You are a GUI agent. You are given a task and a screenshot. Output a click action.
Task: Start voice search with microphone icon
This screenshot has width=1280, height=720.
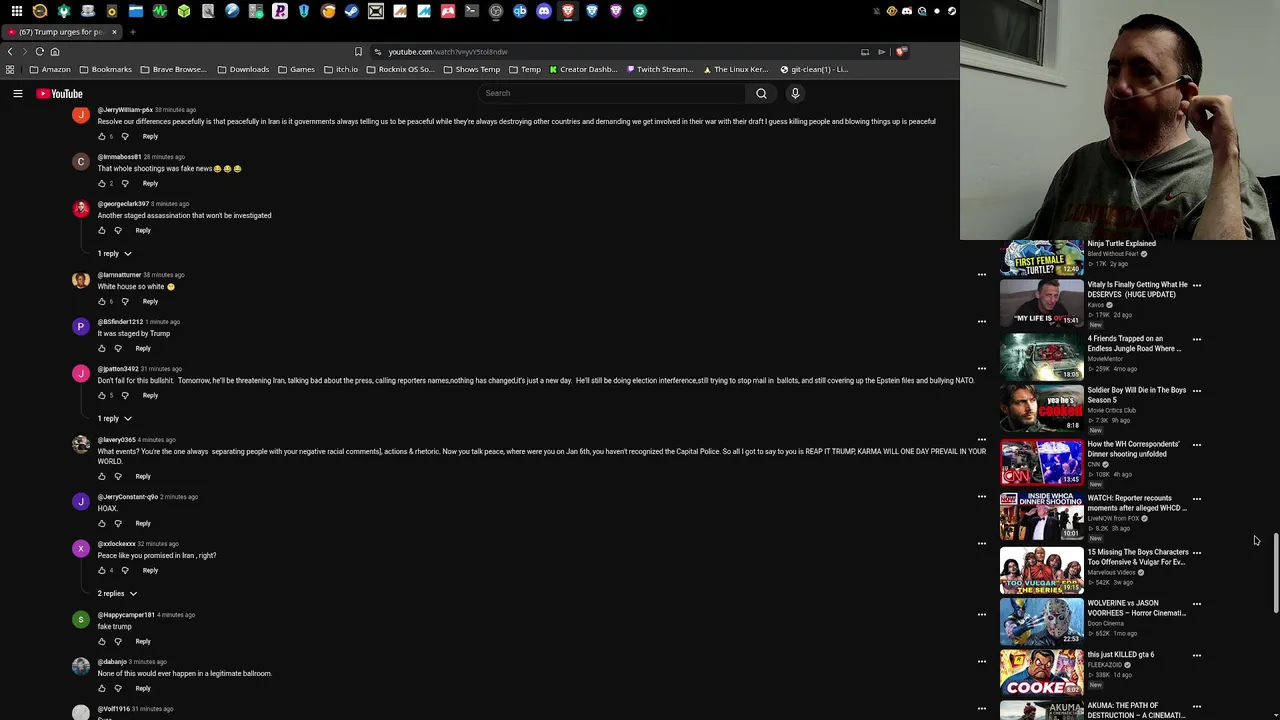tap(795, 93)
